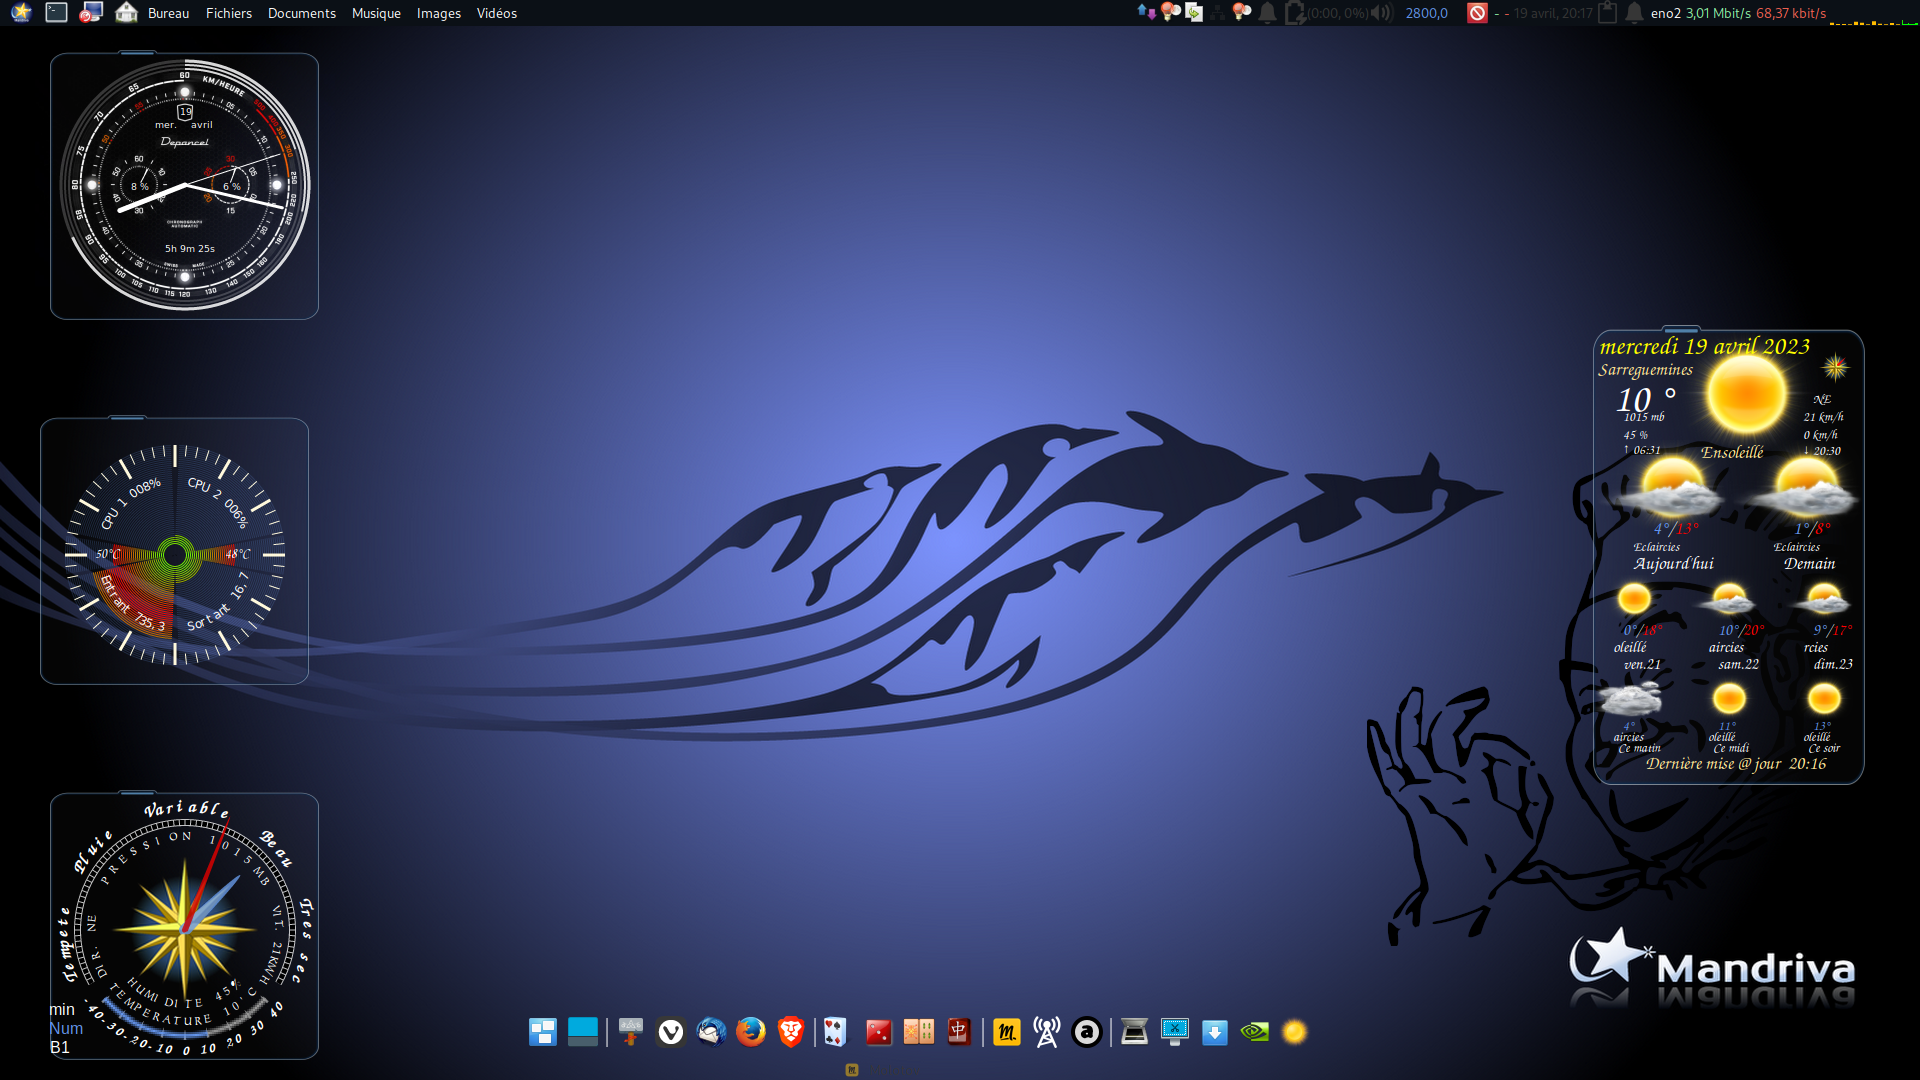The width and height of the screenshot is (1920, 1080).
Task: Open the Mandriva star applications menu
Action: click(21, 13)
